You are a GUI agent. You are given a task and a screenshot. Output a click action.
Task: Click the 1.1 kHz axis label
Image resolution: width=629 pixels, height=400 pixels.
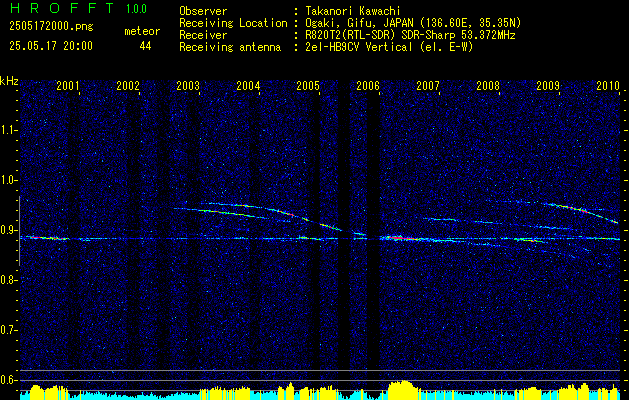(8, 130)
